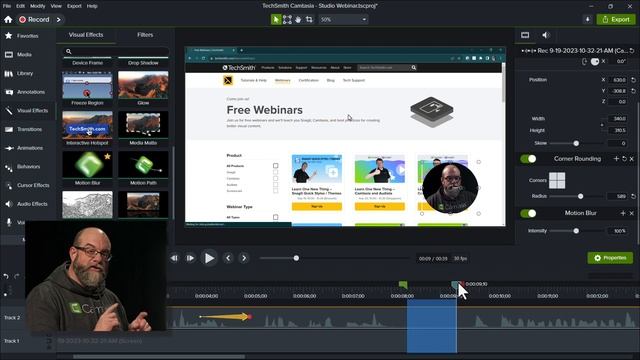Select the Pan hand tool
The height and width of the screenshot is (360, 640).
click(x=298, y=19)
